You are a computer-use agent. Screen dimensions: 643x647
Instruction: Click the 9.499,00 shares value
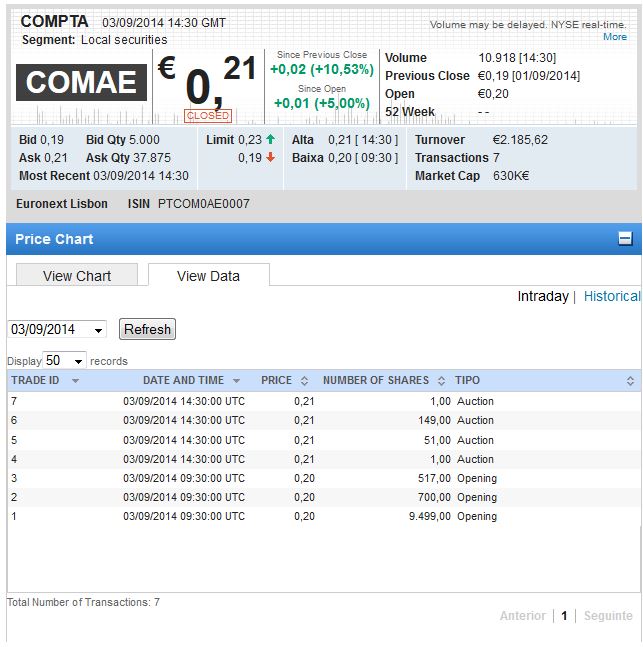[430, 516]
